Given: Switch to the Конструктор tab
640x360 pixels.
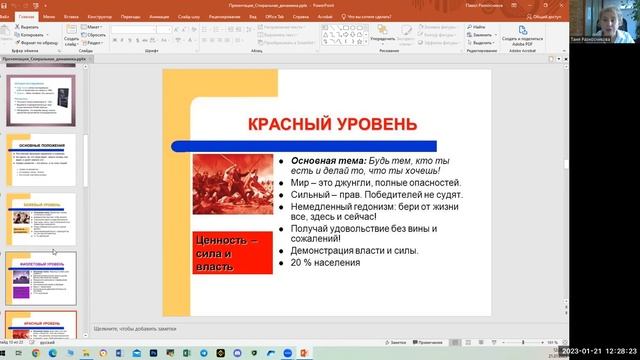Looking at the screenshot, I should click(99, 17).
